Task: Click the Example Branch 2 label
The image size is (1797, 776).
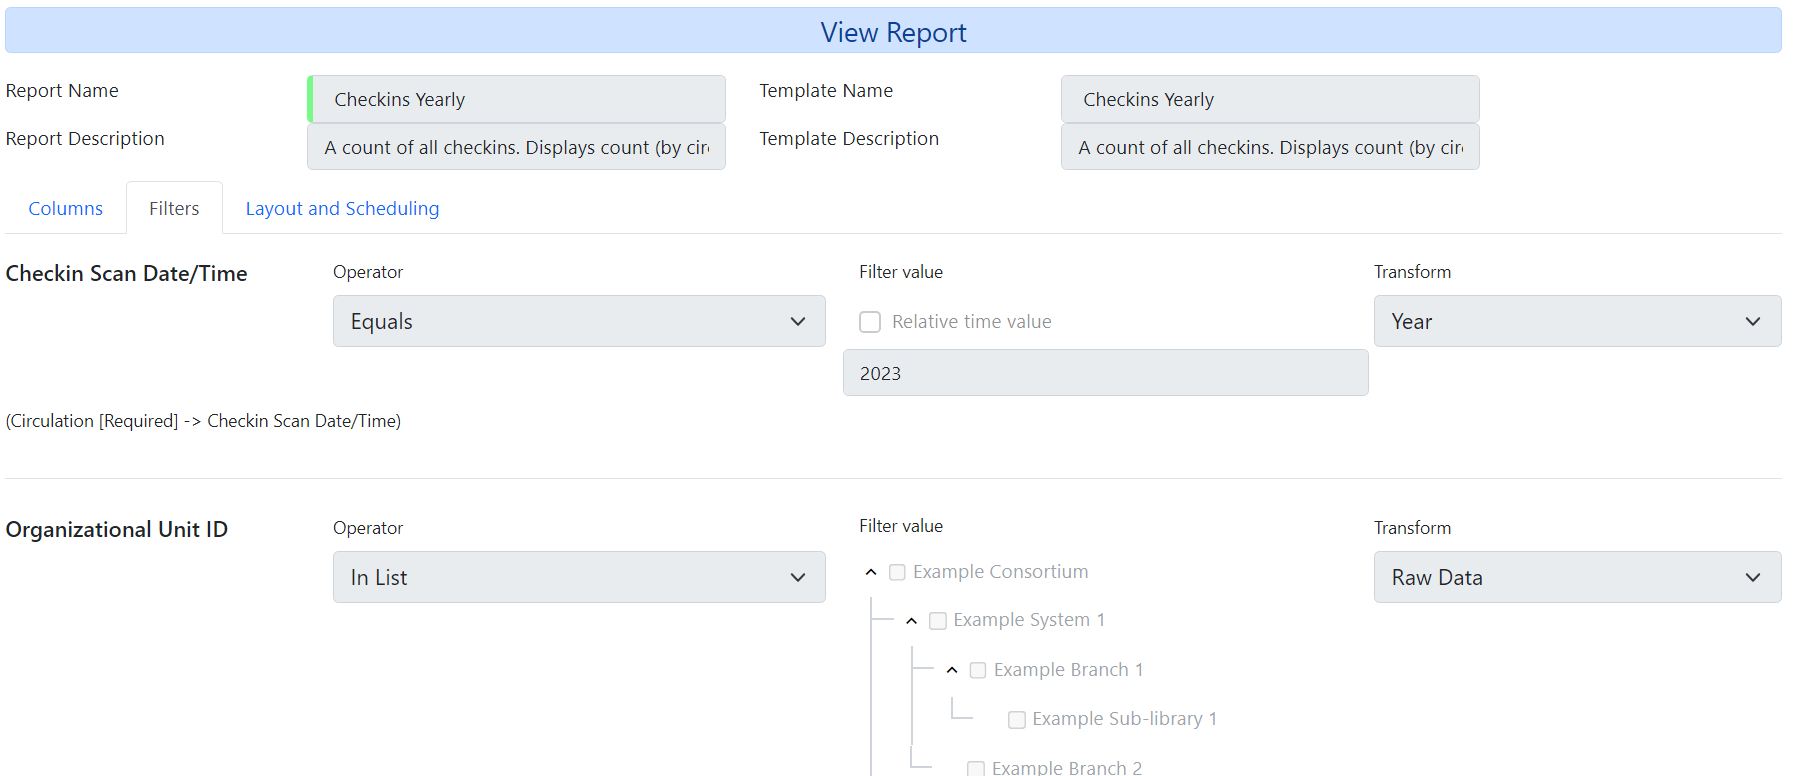Action: click(1067, 767)
